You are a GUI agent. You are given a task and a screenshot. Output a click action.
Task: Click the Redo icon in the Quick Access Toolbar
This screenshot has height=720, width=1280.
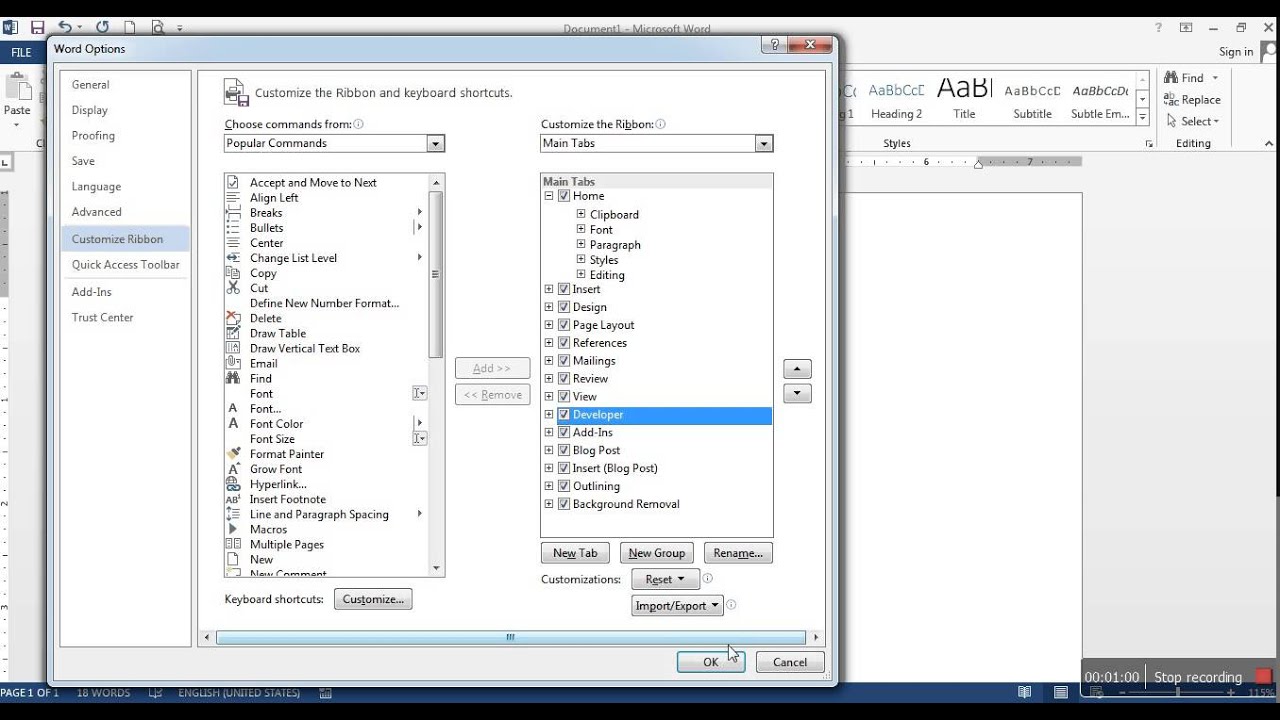(x=102, y=28)
